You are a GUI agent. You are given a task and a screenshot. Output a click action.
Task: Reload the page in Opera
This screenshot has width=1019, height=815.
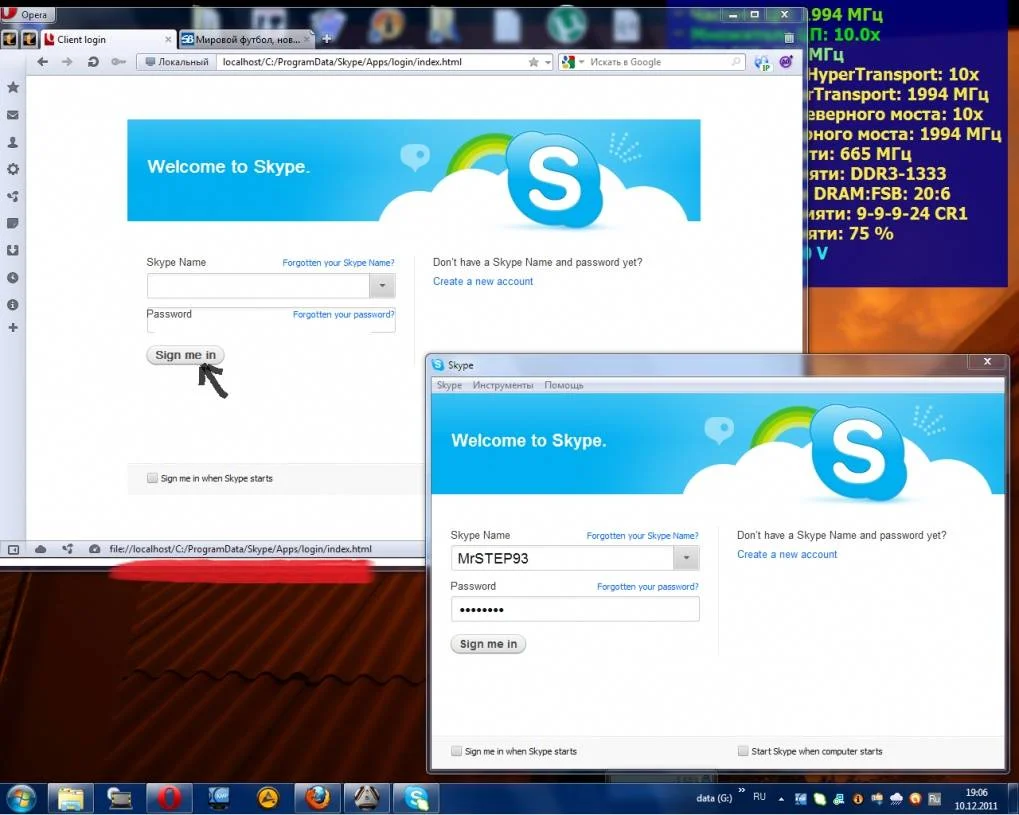point(93,62)
